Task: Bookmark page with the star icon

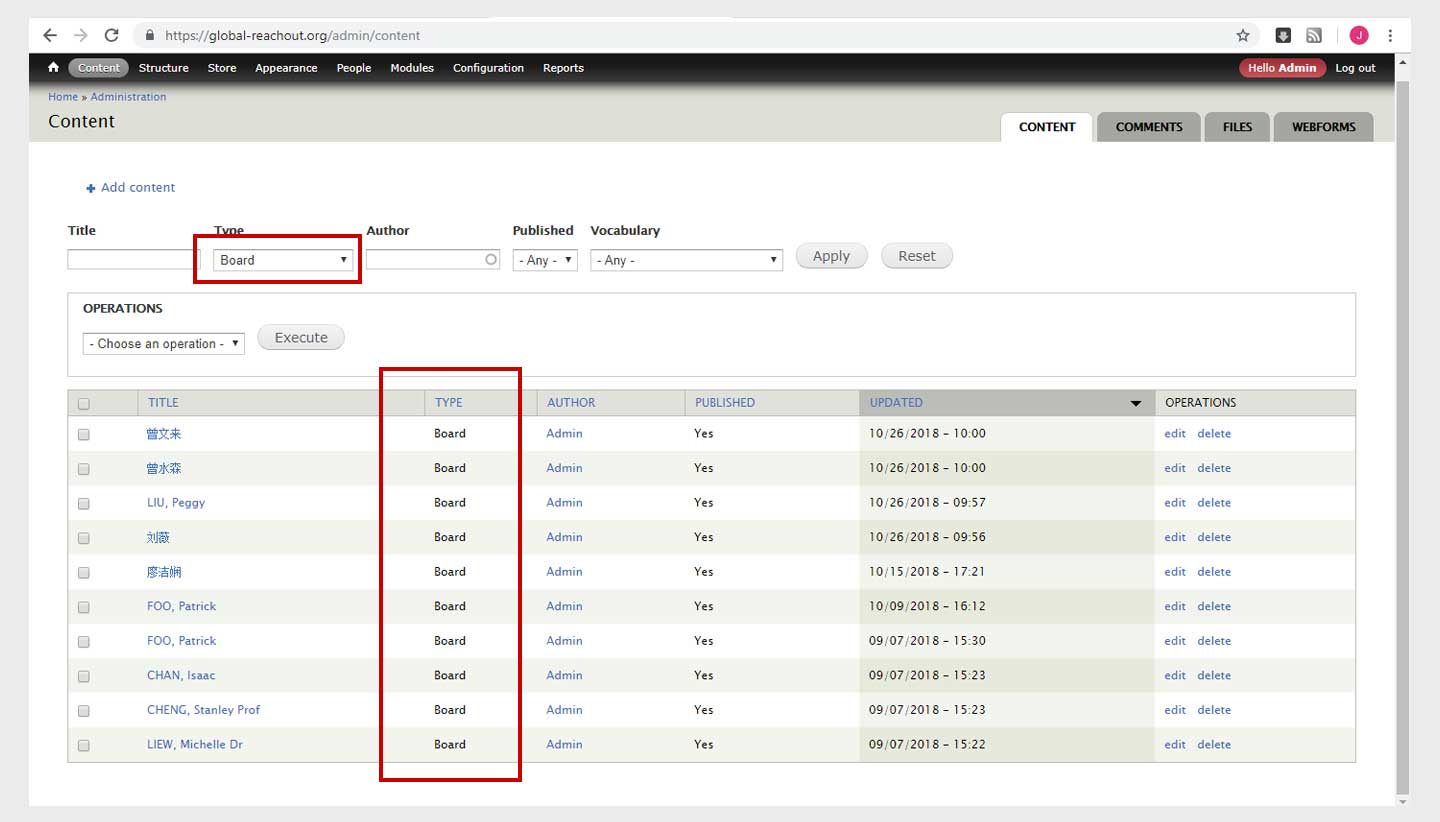Action: [x=1243, y=35]
